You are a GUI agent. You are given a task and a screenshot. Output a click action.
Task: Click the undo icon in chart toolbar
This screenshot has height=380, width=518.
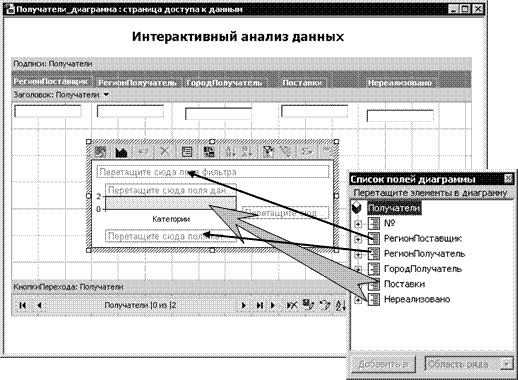pyautogui.click(x=143, y=152)
